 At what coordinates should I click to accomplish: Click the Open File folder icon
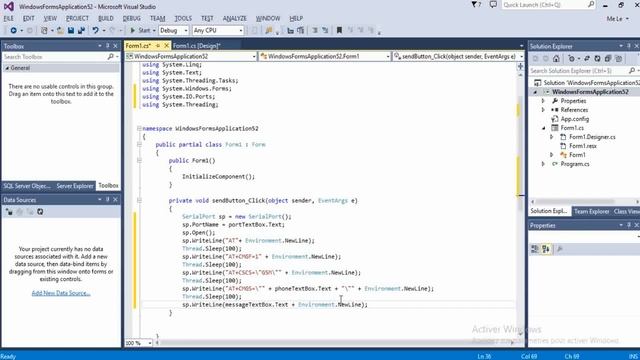tap(60, 31)
